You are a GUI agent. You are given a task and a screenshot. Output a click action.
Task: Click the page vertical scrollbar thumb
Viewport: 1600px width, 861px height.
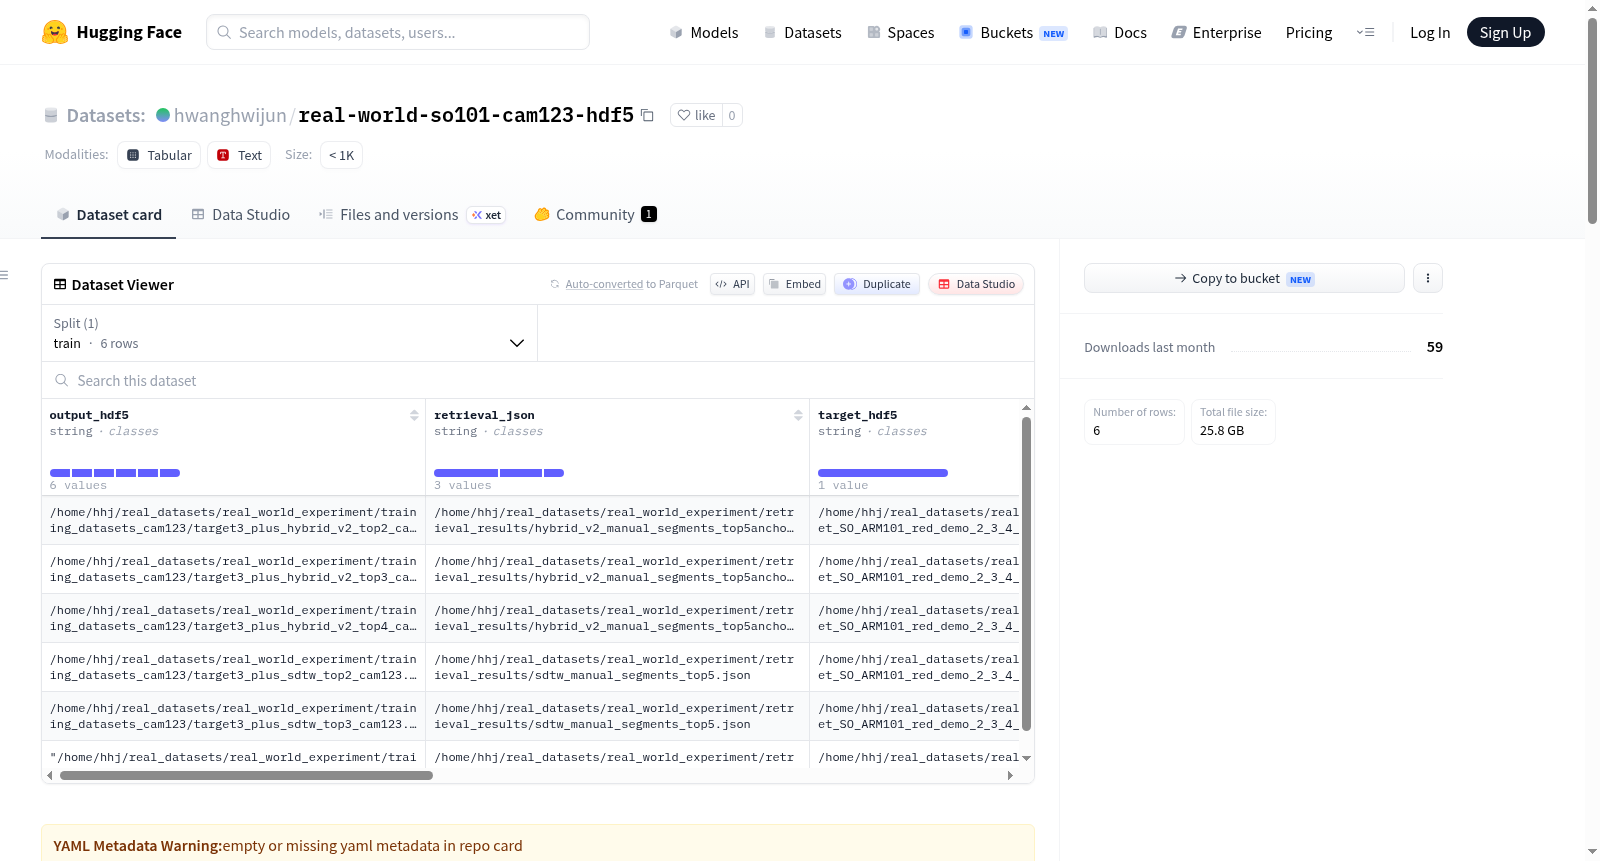(1592, 120)
